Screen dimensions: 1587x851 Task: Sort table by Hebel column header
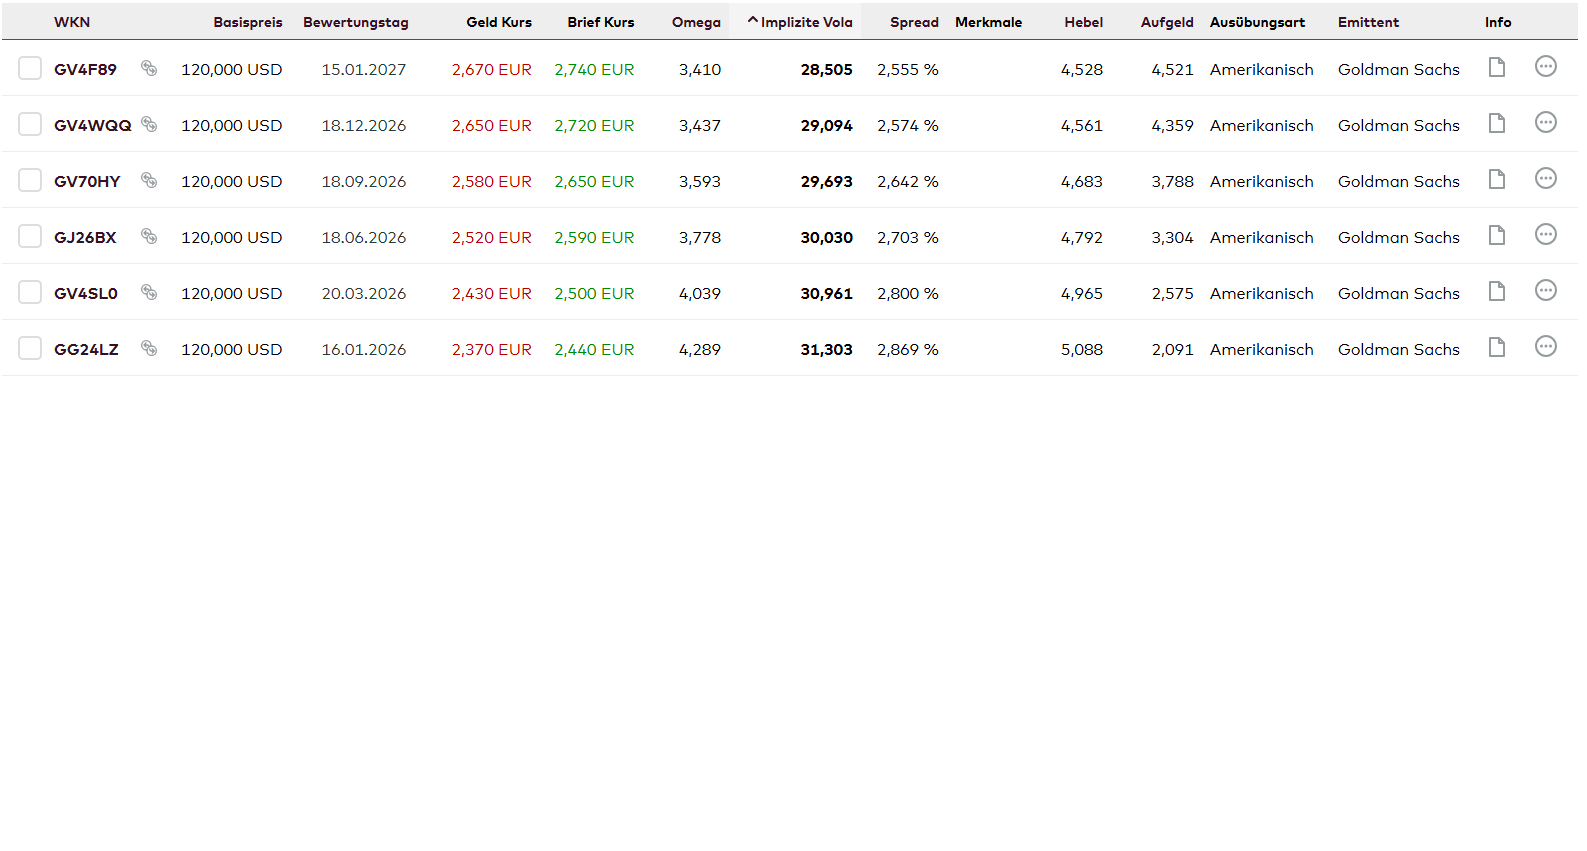click(x=1083, y=22)
